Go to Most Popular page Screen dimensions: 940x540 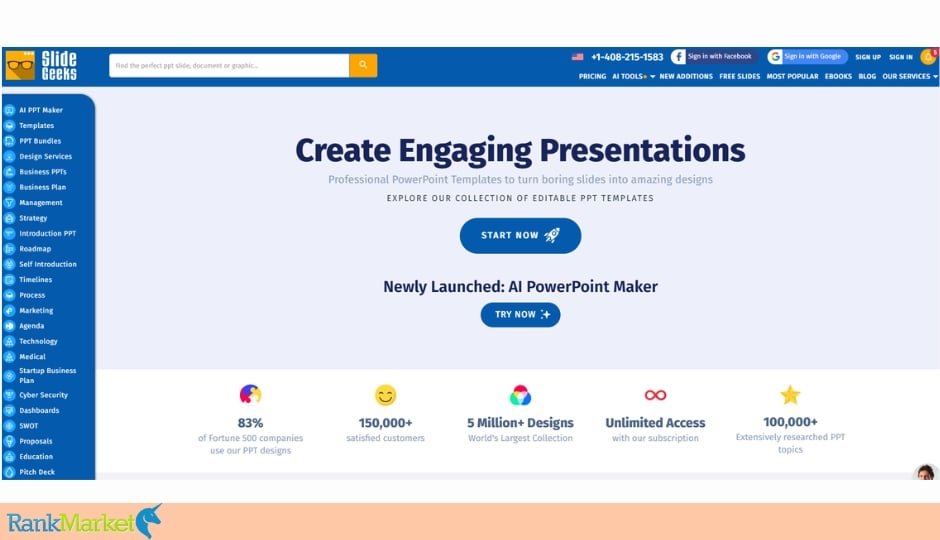[793, 77]
